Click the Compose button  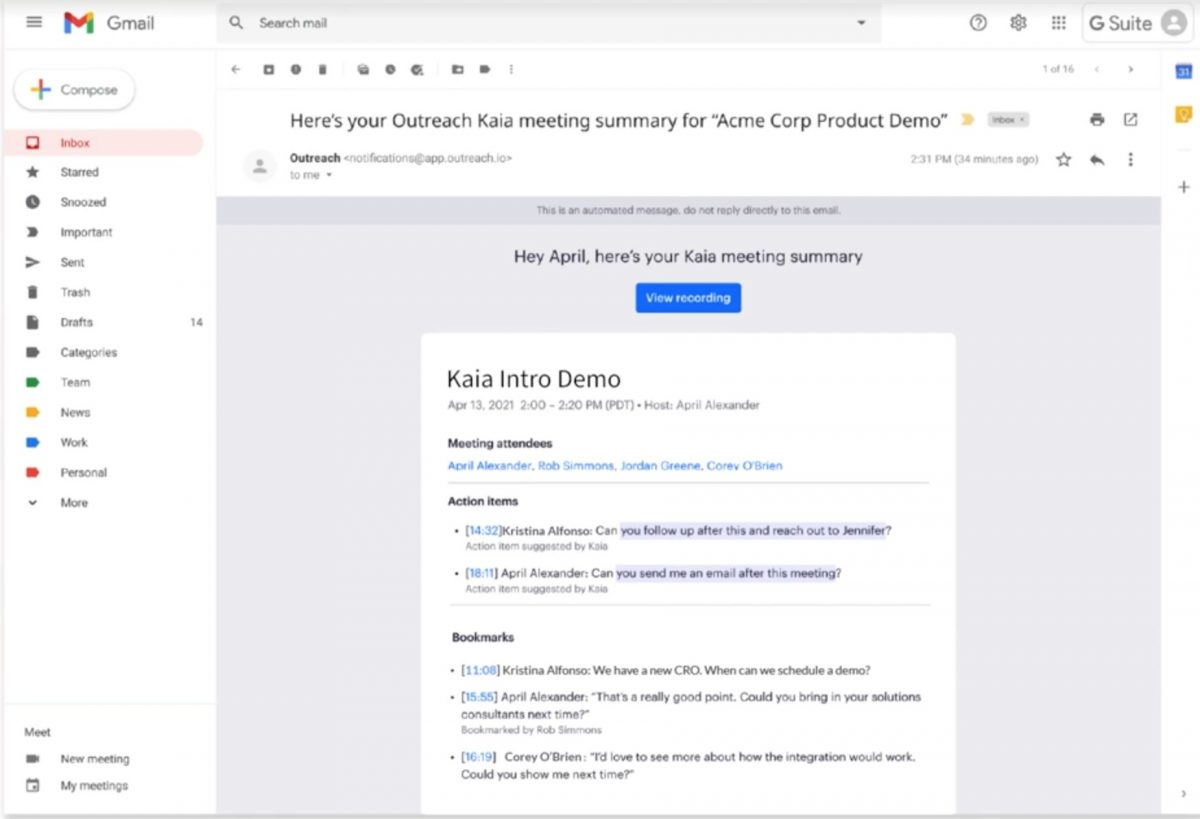74,90
